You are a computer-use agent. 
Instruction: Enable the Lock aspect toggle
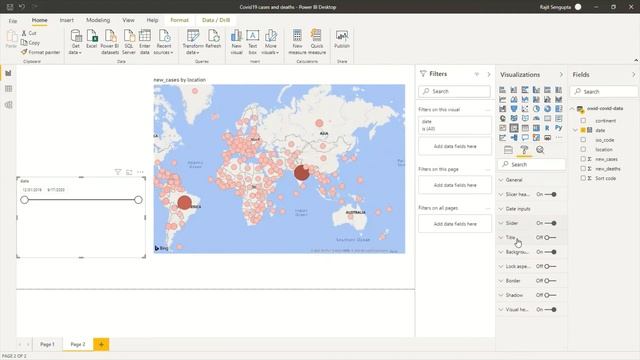click(x=551, y=266)
